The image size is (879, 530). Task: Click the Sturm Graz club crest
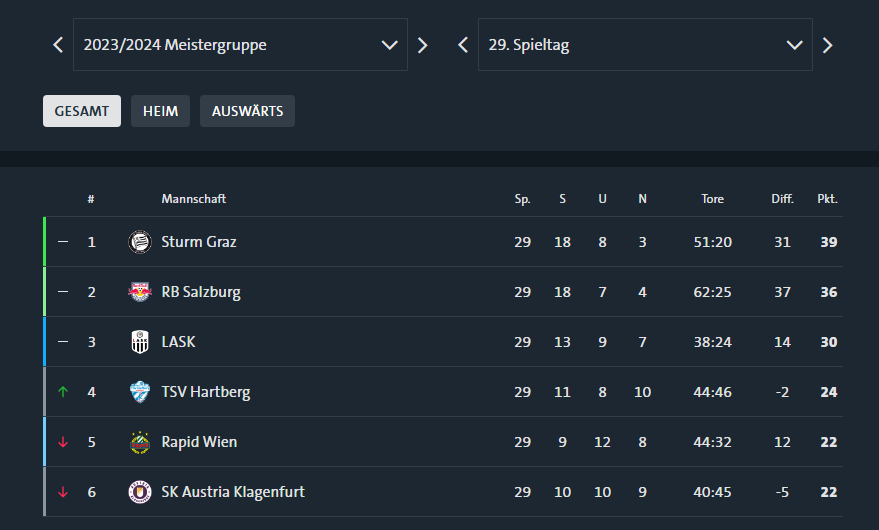pos(140,242)
